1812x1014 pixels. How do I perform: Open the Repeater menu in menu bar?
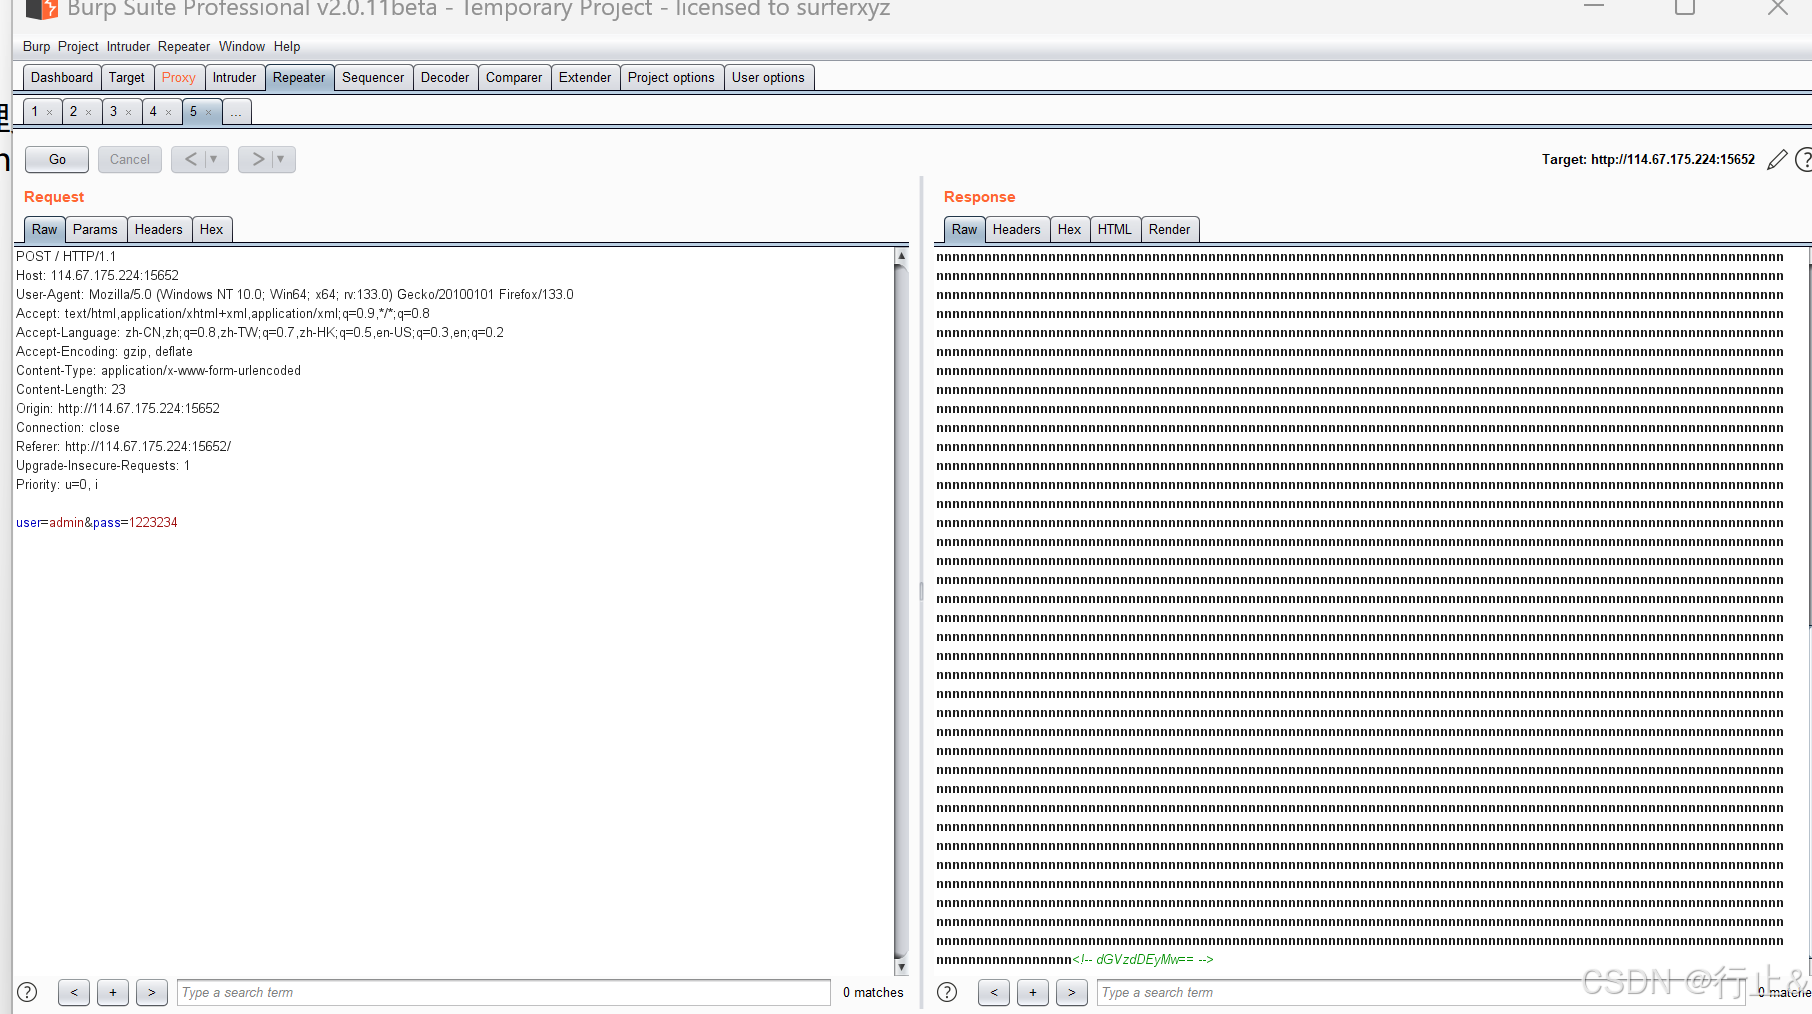(184, 46)
